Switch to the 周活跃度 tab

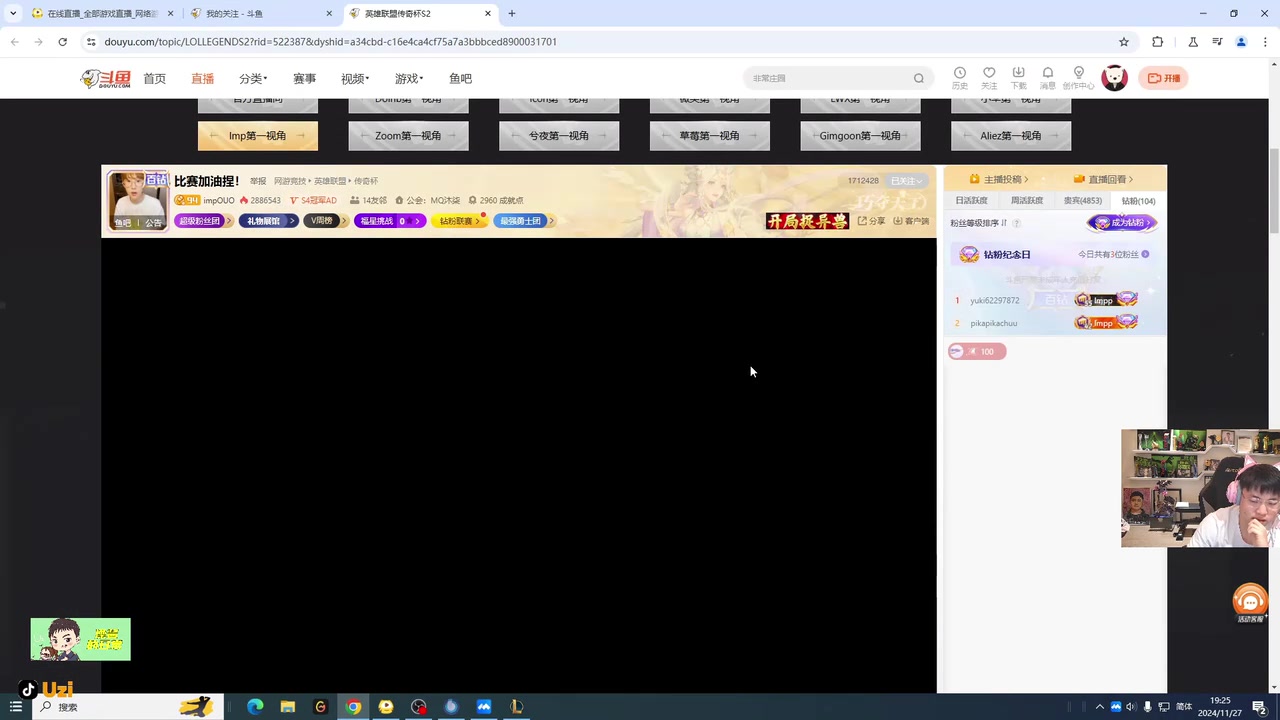[1027, 201]
